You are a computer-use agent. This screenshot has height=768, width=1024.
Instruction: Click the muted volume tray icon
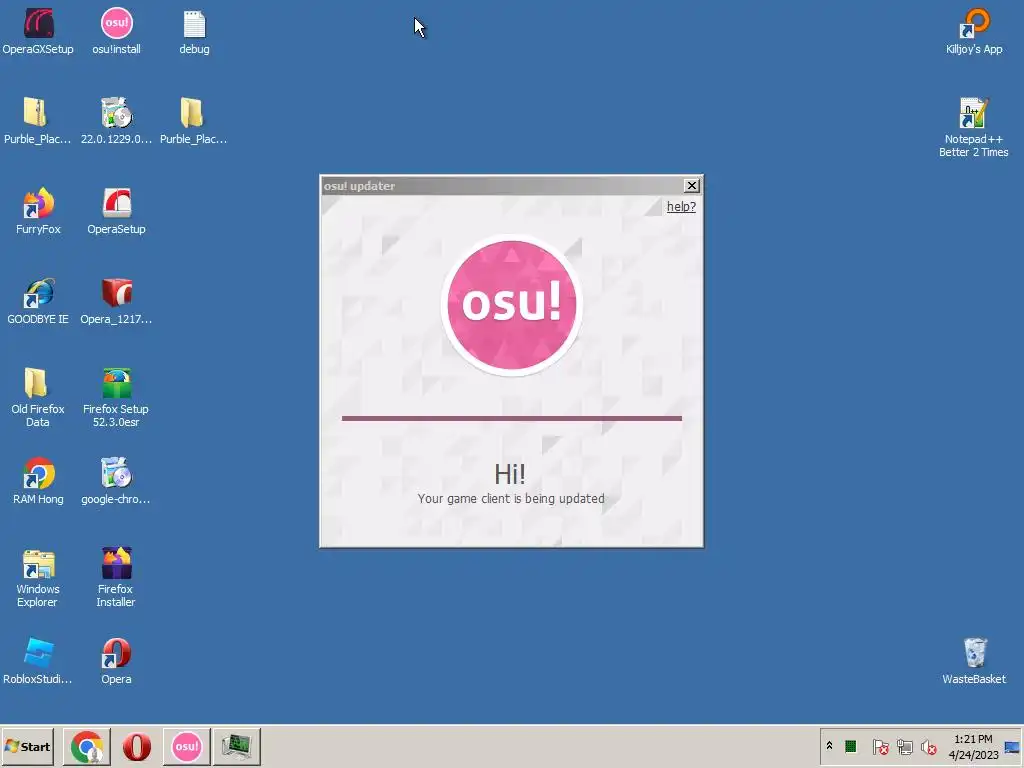[929, 746]
